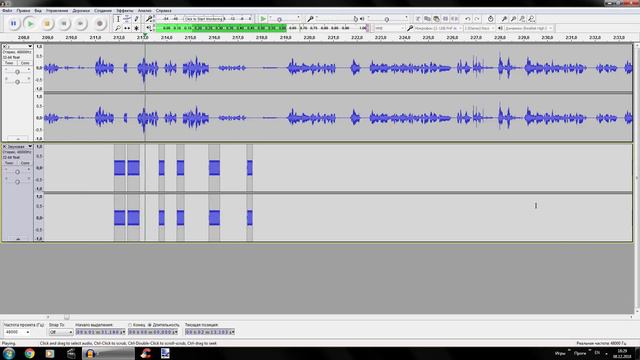Adjust the second track's pan slider

17,182
